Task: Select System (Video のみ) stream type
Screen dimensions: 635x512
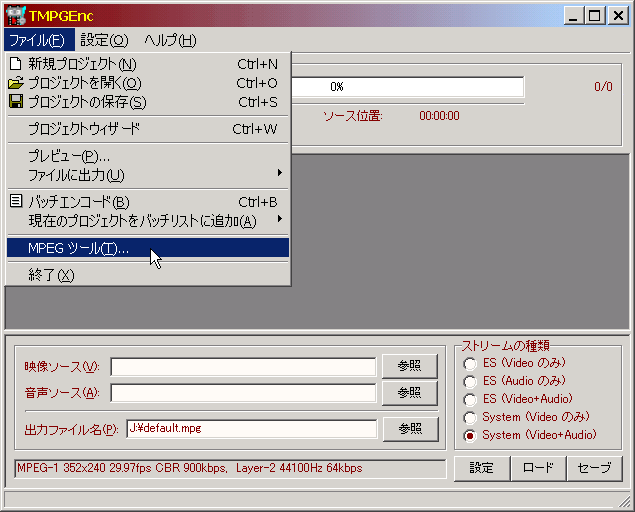Action: pyautogui.click(x=526, y=417)
